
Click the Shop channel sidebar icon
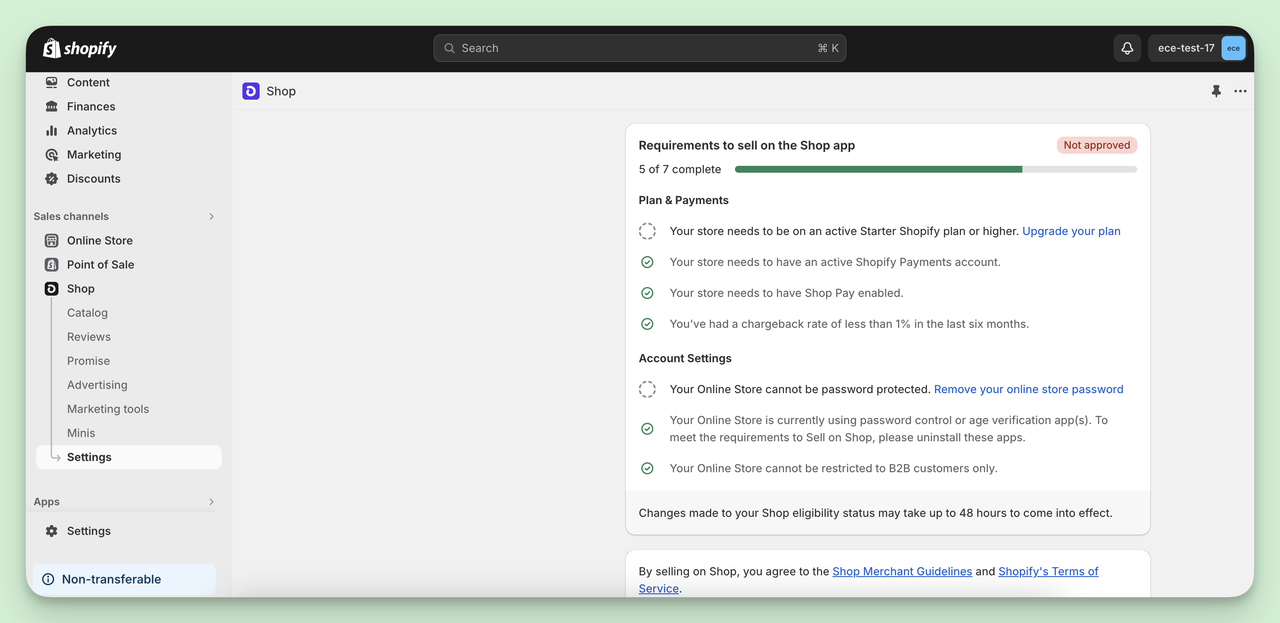tap(52, 288)
